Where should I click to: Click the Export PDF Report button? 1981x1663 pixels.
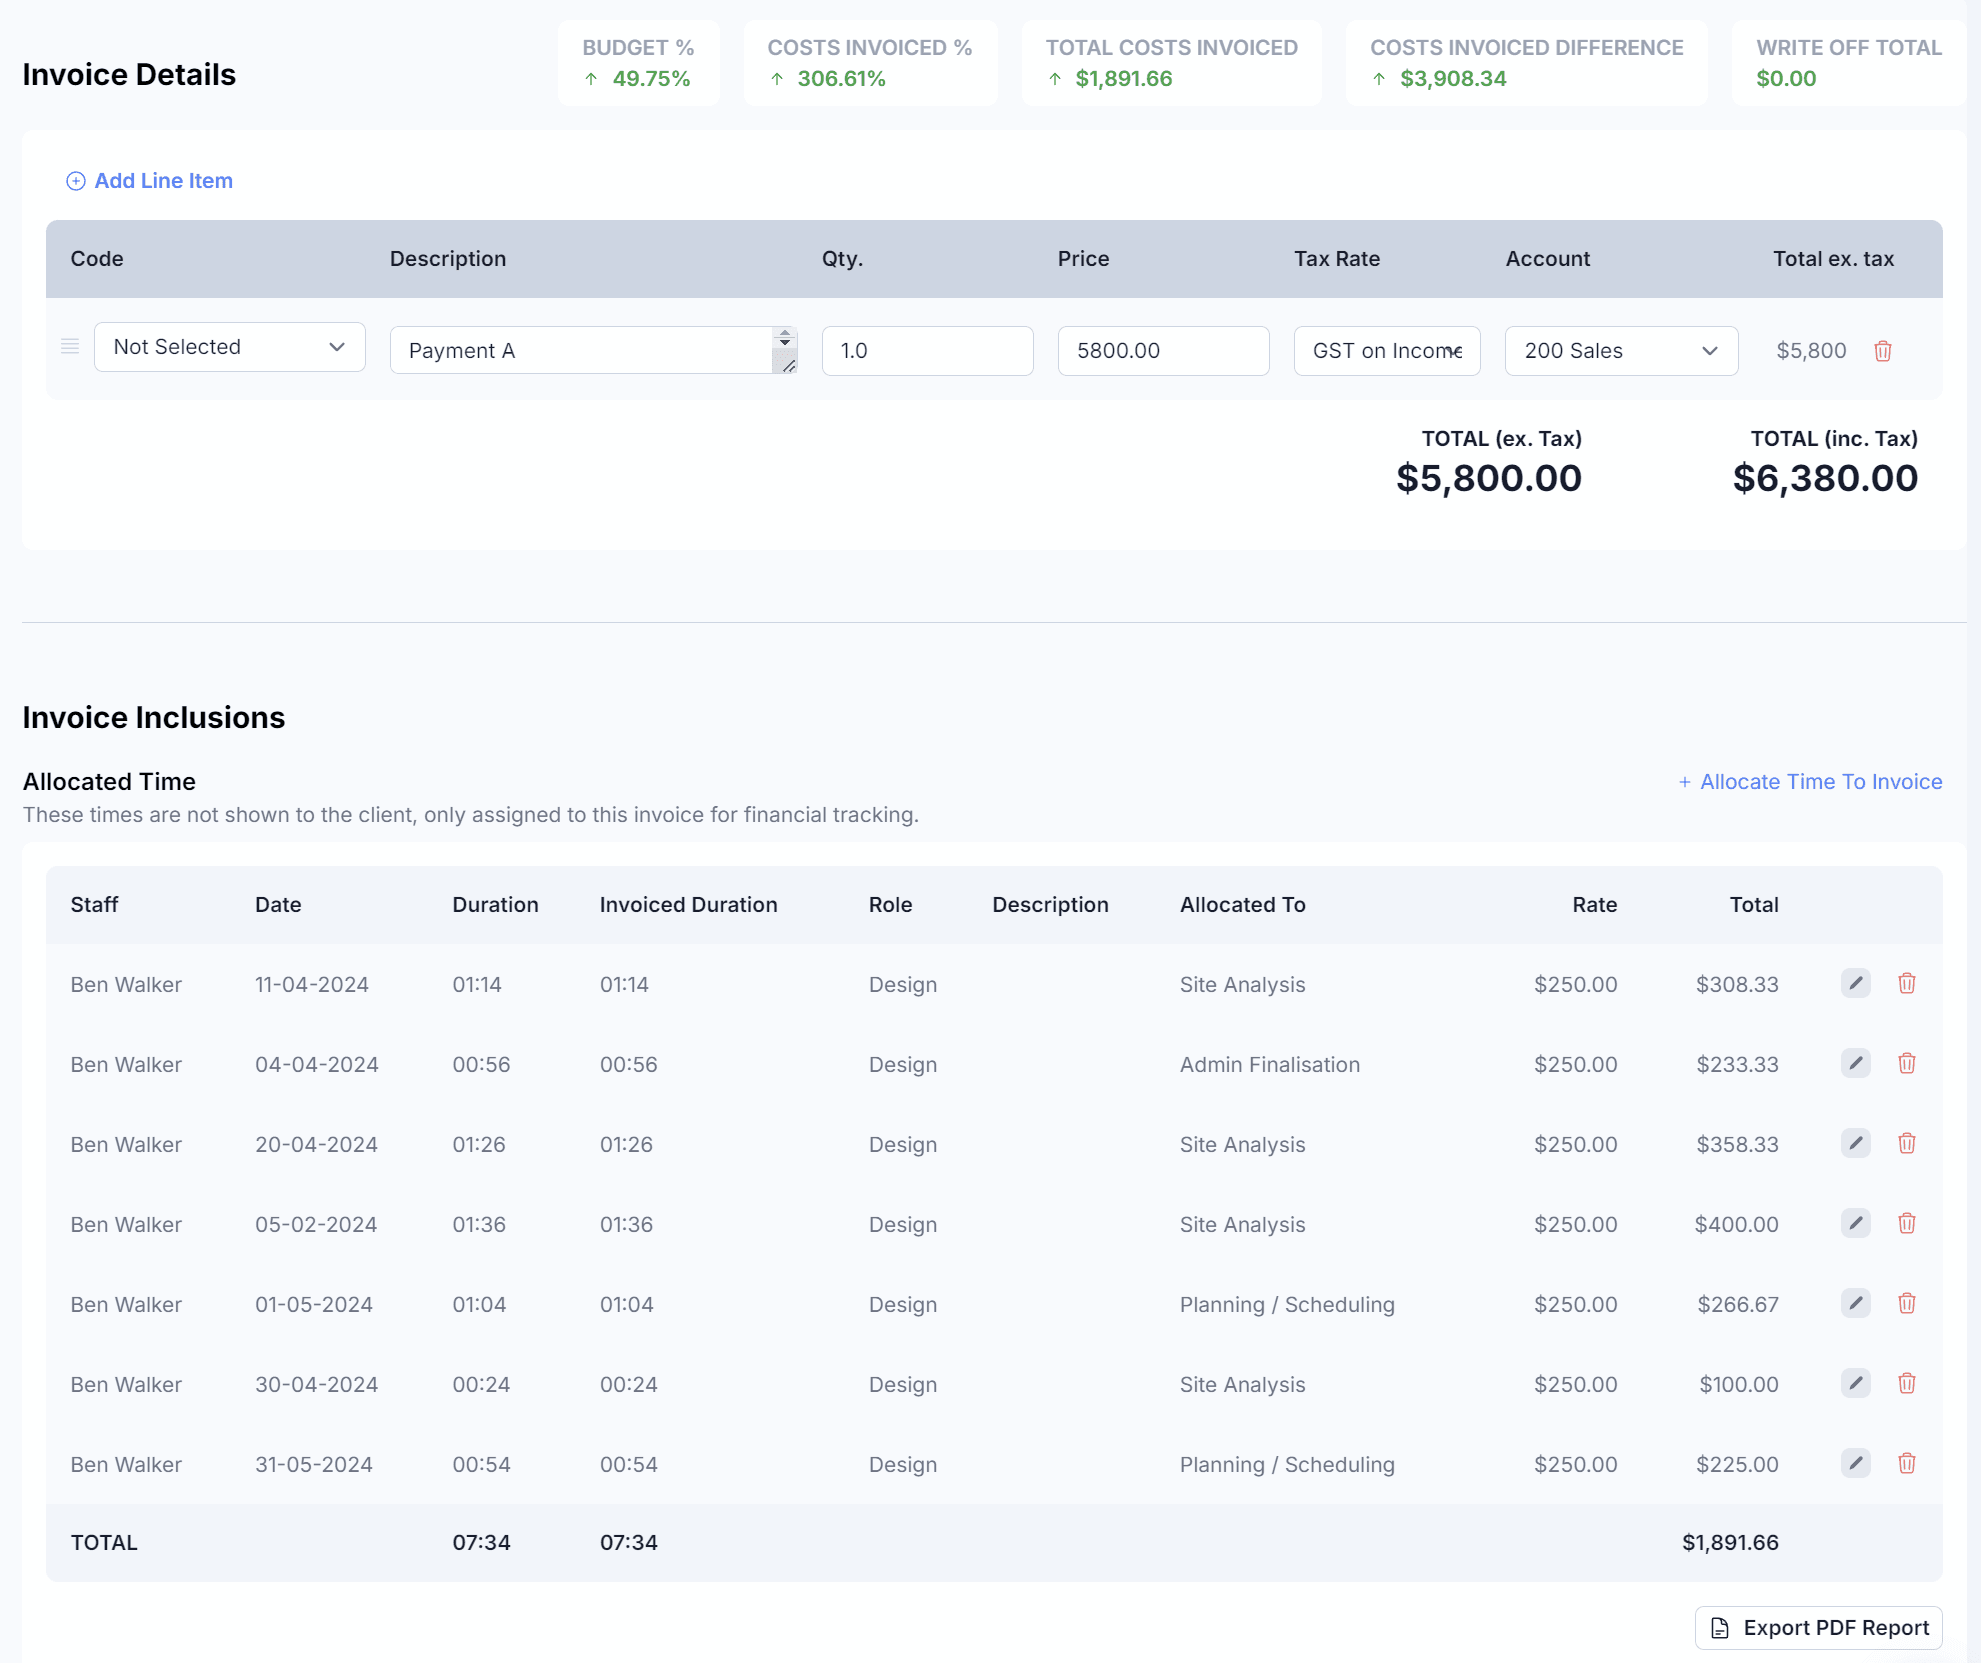click(x=1819, y=1628)
